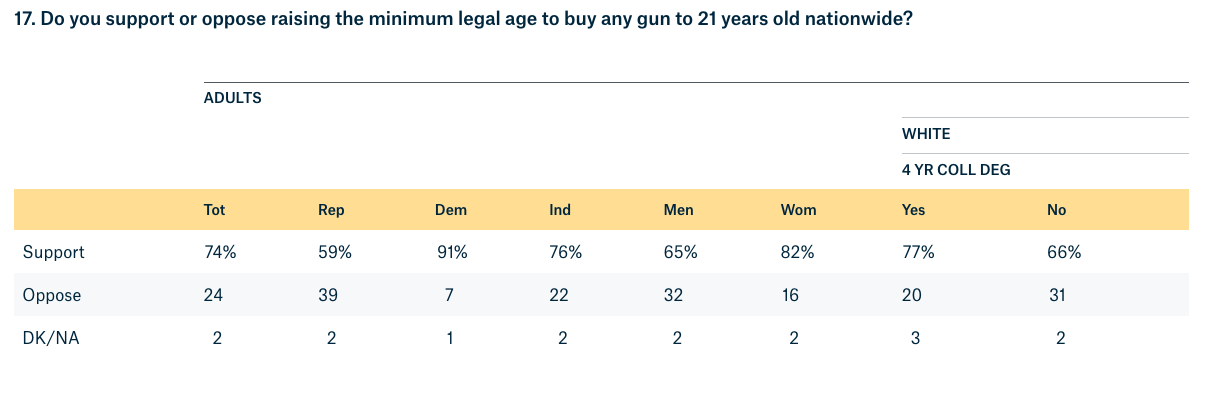
Task: Select the ADULTS group header
Action: 232,98
